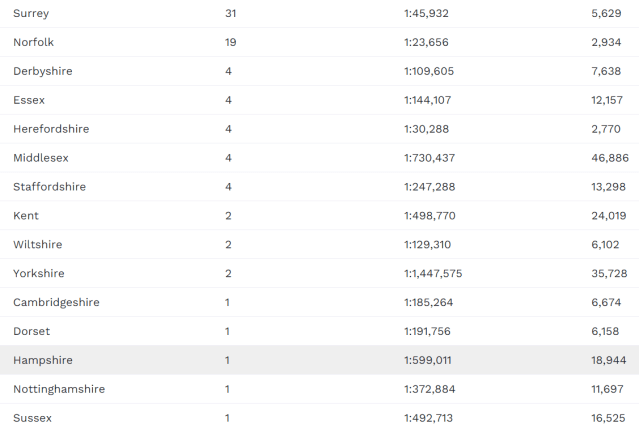The width and height of the screenshot is (639, 433).
Task: Click the Derbyshire county cell
Action: [43, 71]
